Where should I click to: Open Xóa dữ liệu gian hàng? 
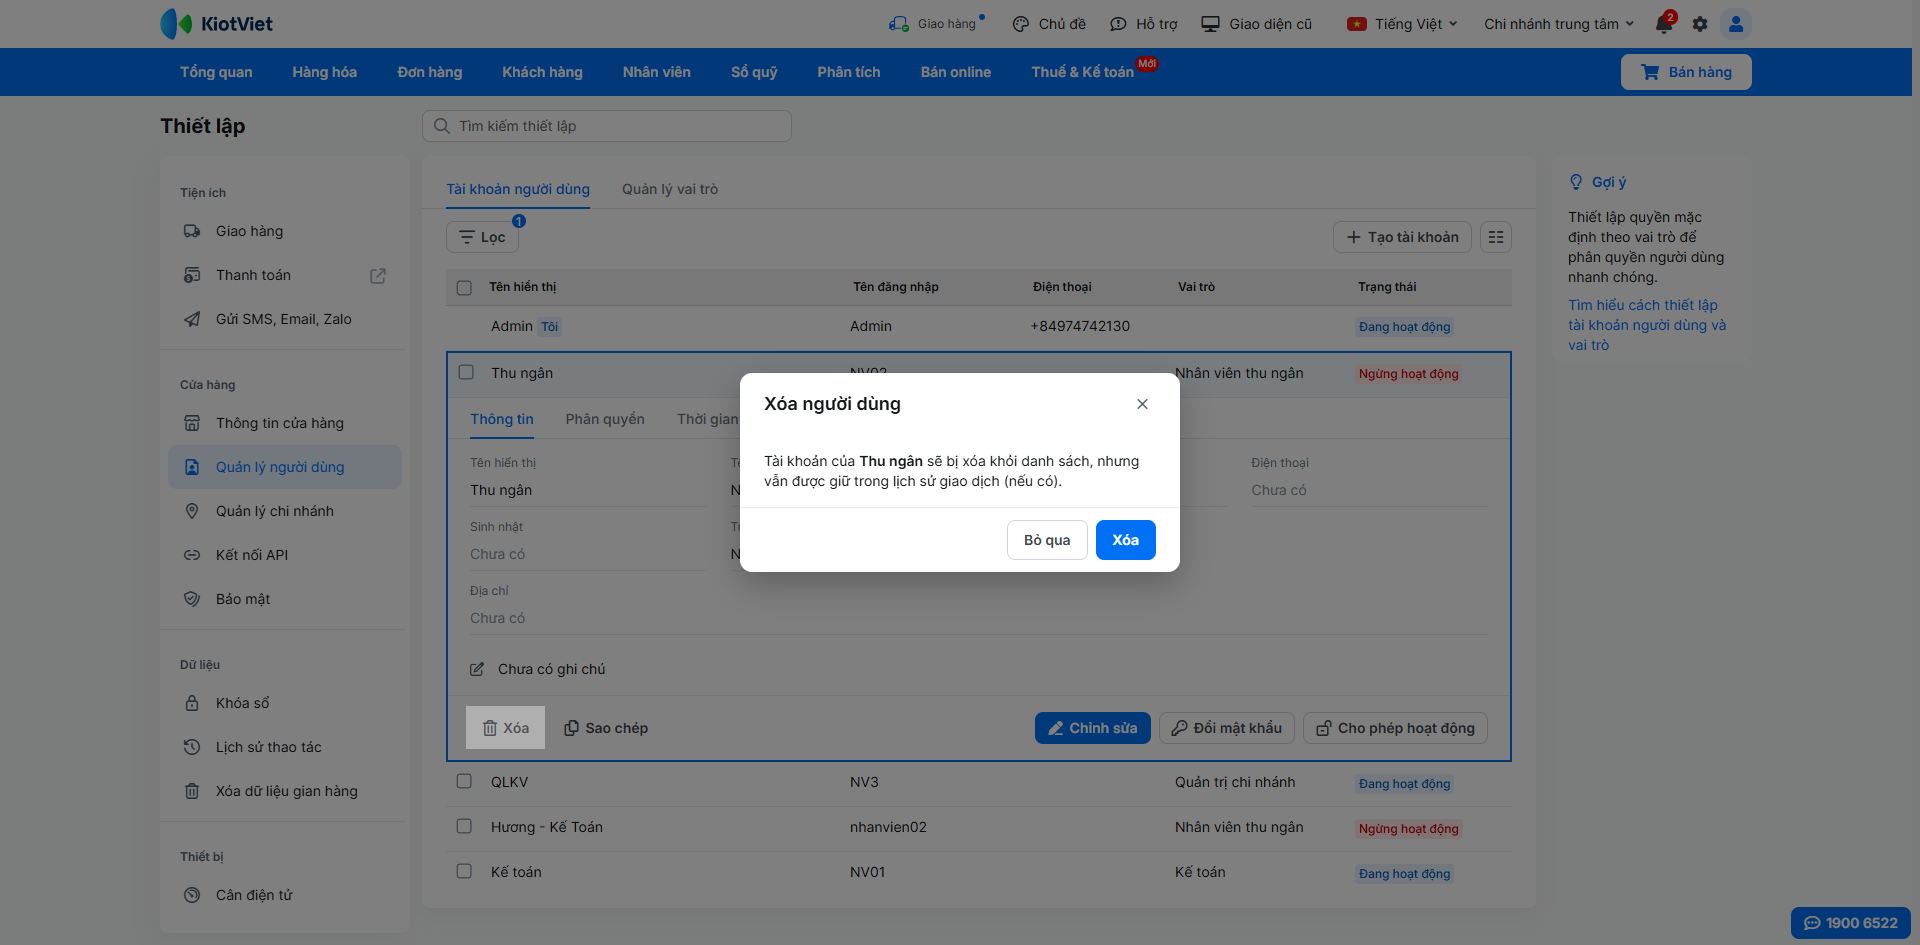coord(286,791)
